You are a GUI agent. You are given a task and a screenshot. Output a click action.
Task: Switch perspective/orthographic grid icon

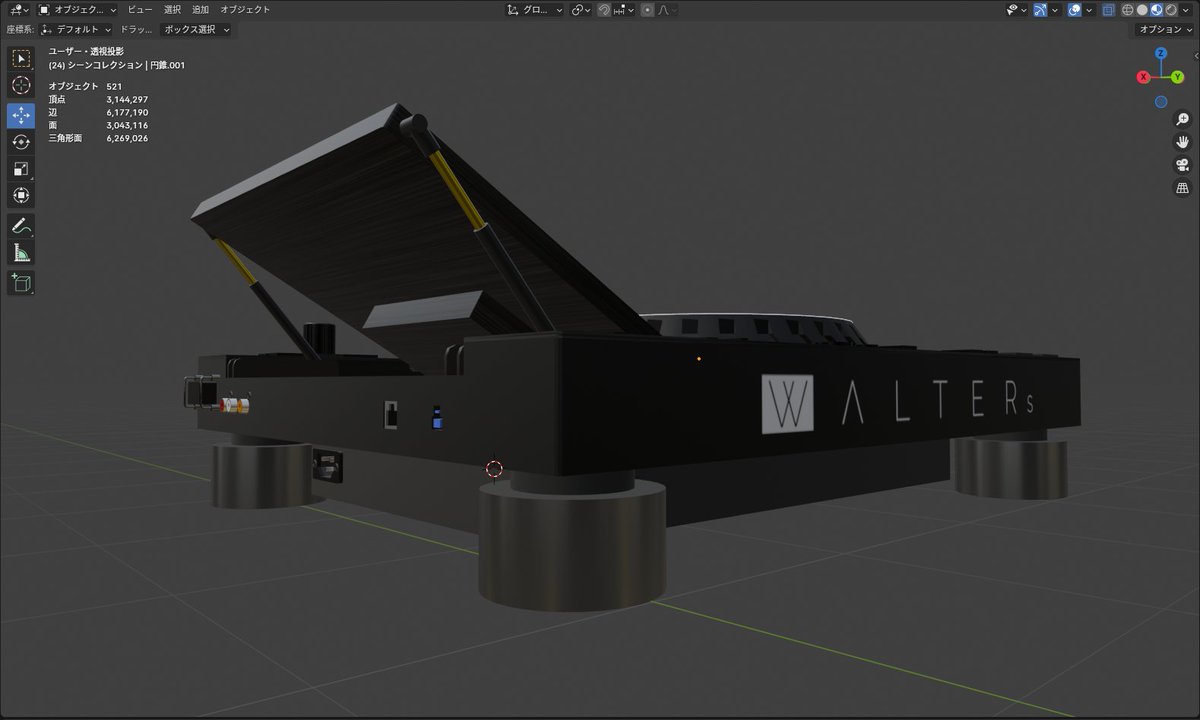[1182, 188]
